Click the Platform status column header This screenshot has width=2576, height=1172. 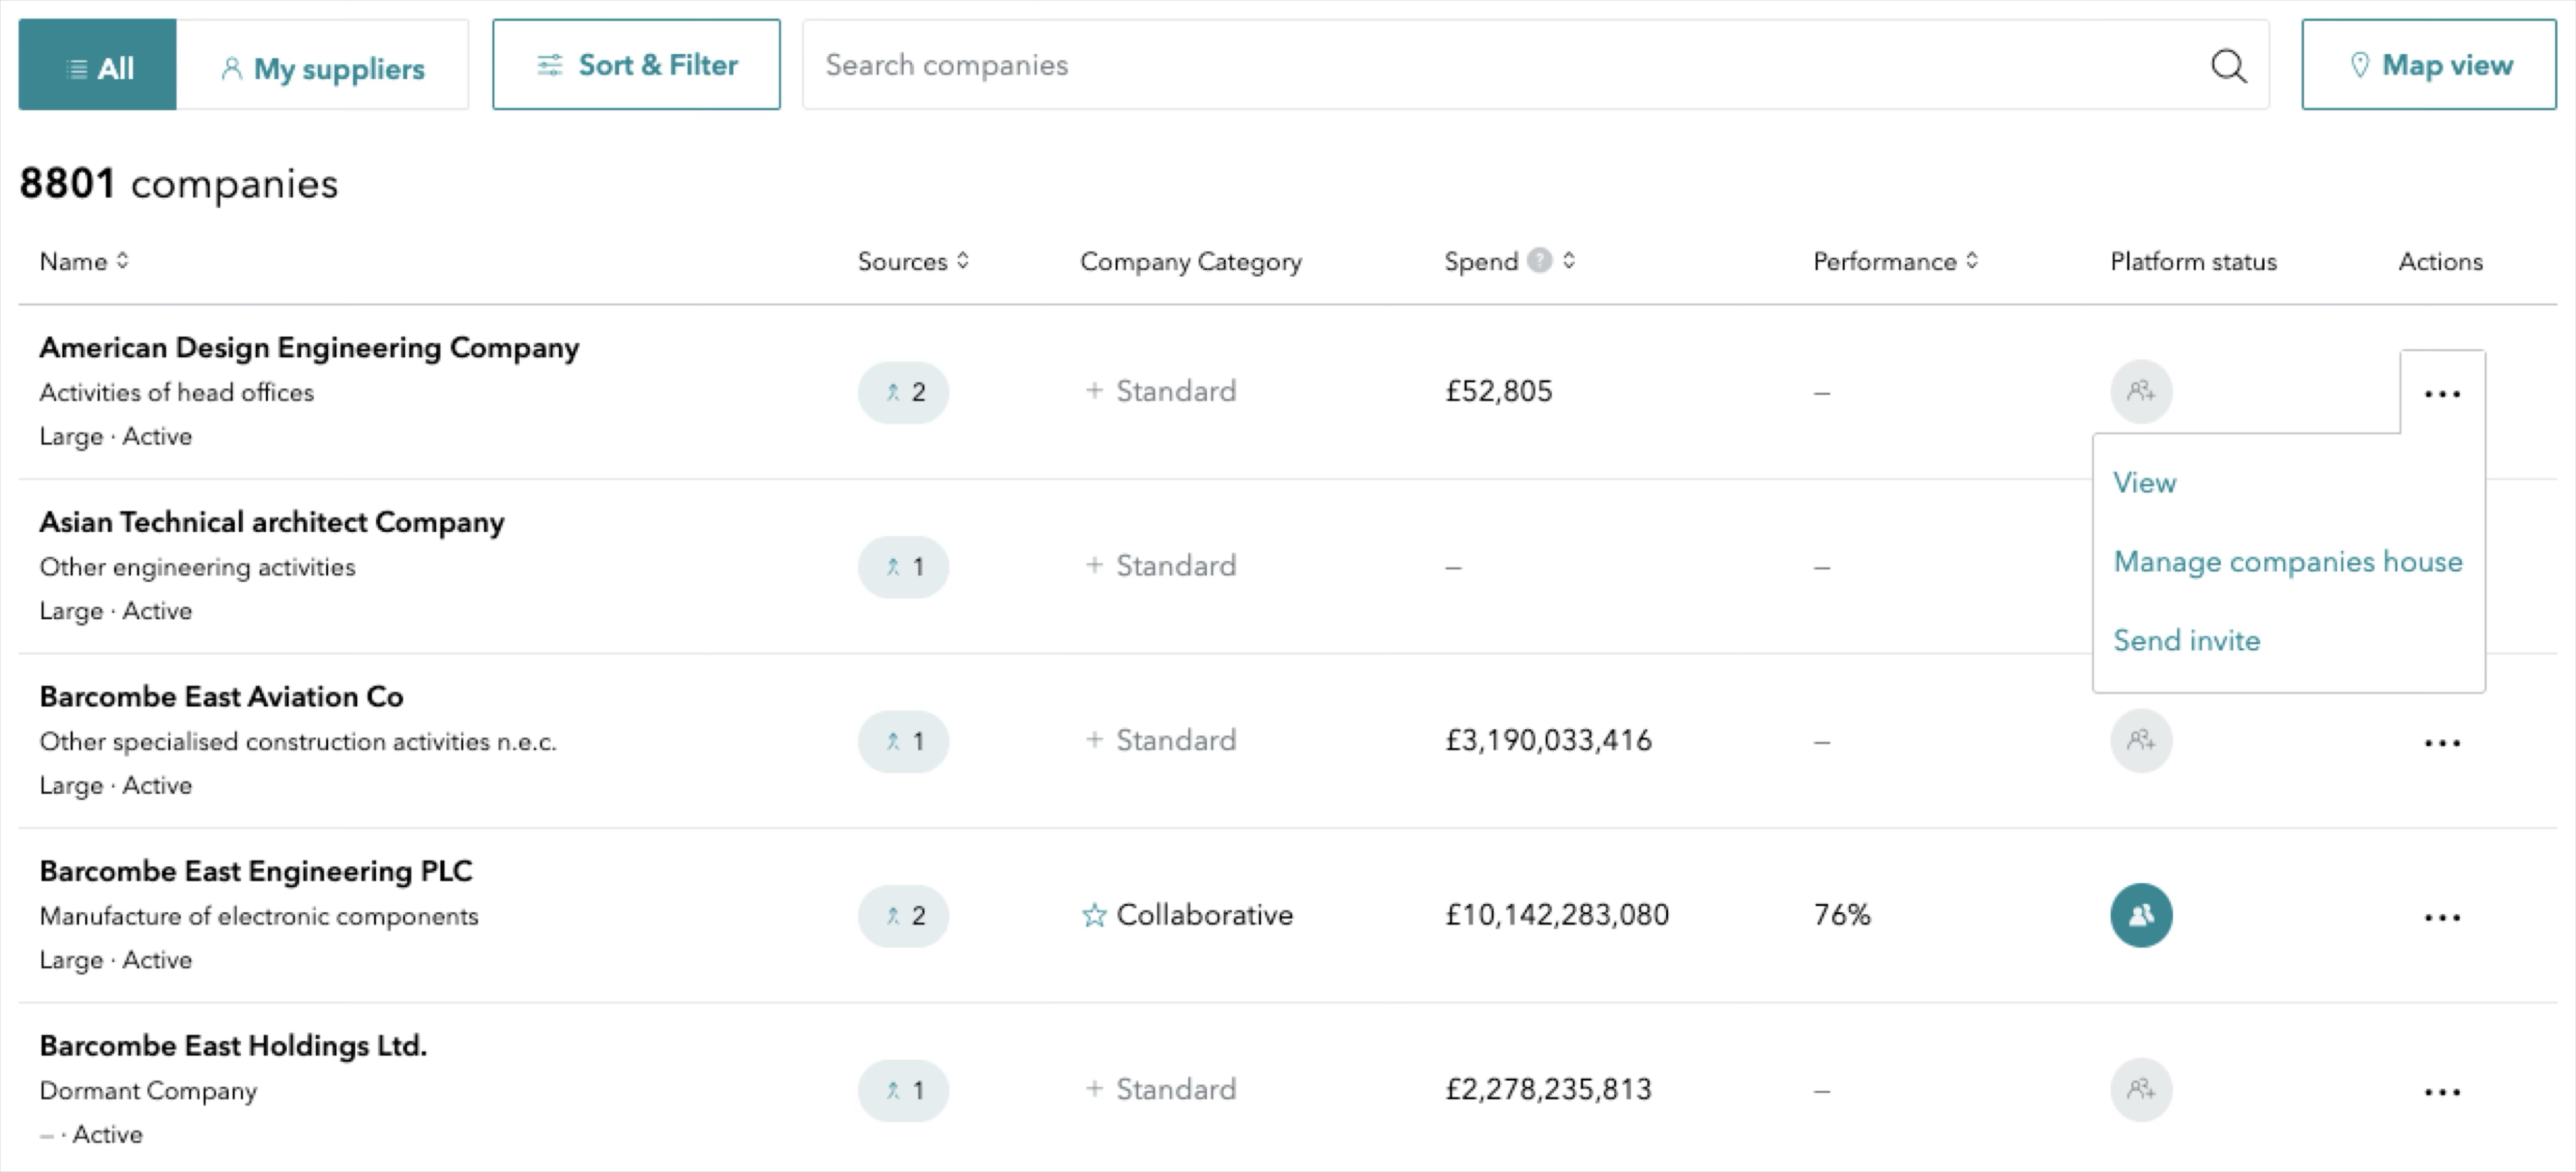pos(2193,262)
